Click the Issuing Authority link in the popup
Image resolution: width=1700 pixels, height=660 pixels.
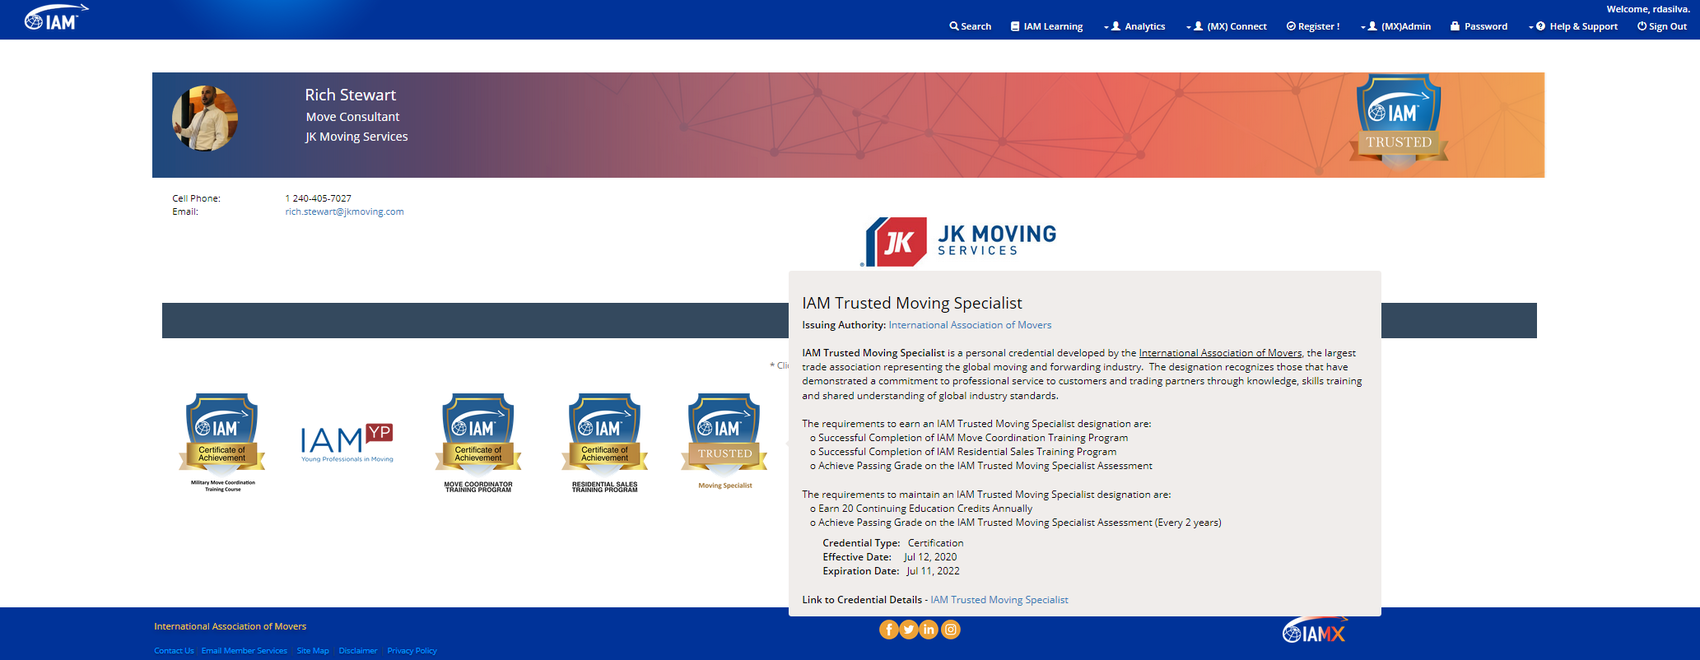click(x=970, y=325)
